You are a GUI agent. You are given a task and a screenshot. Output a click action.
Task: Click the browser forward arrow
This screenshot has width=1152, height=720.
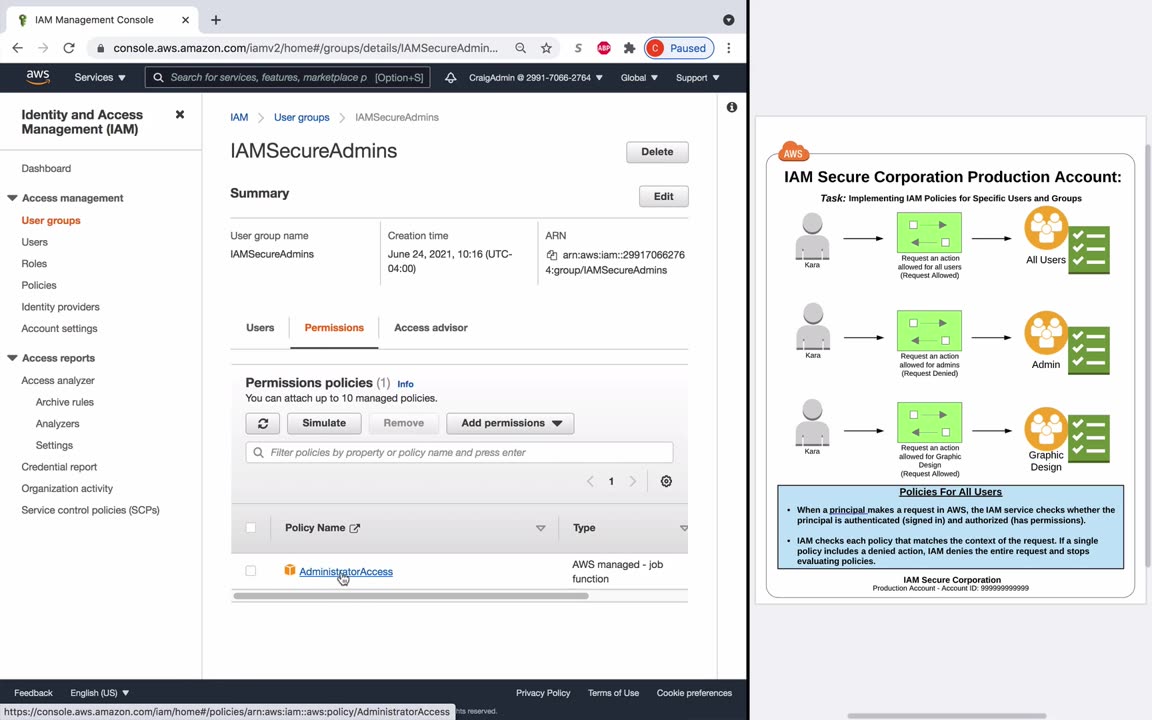tap(43, 48)
